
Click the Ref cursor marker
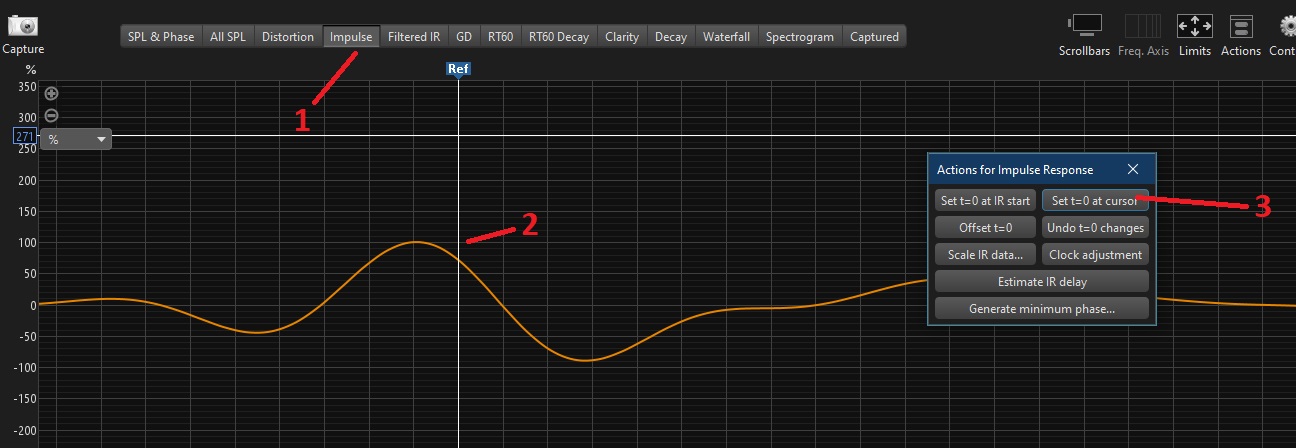pos(458,69)
